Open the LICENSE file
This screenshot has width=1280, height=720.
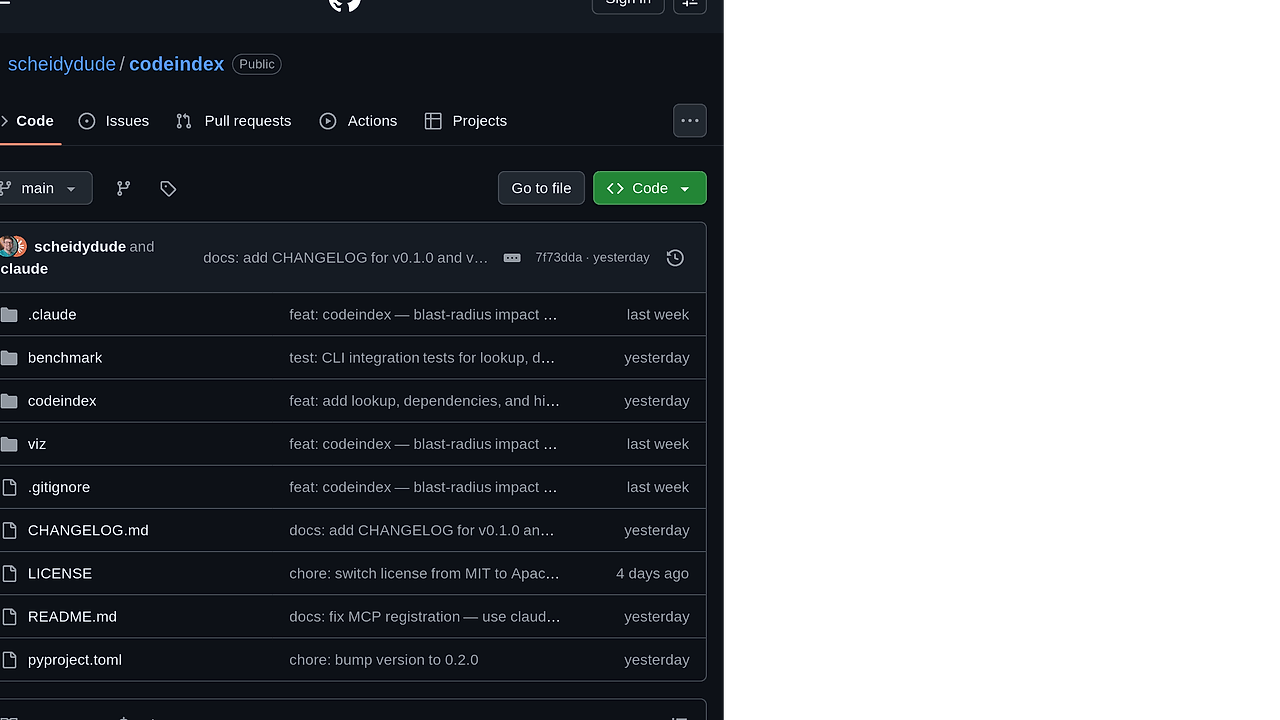tap(60, 573)
